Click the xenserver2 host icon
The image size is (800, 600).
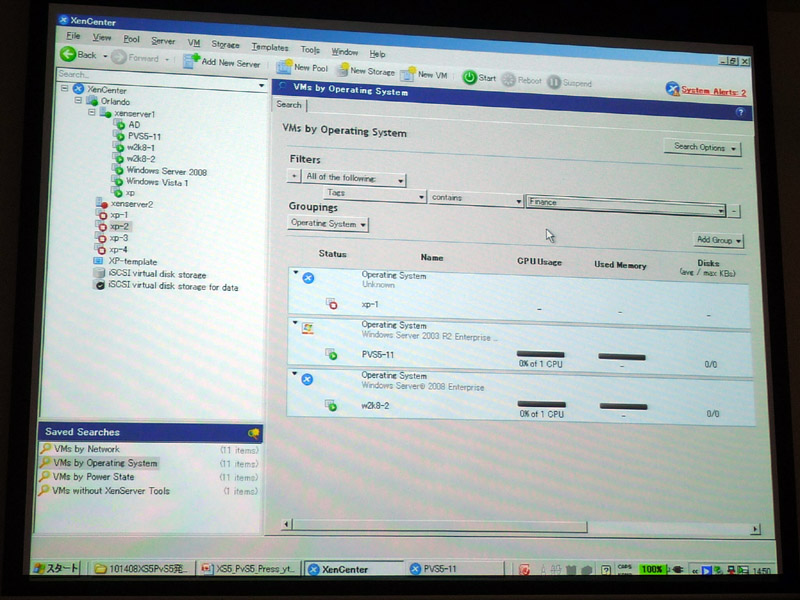coord(101,203)
